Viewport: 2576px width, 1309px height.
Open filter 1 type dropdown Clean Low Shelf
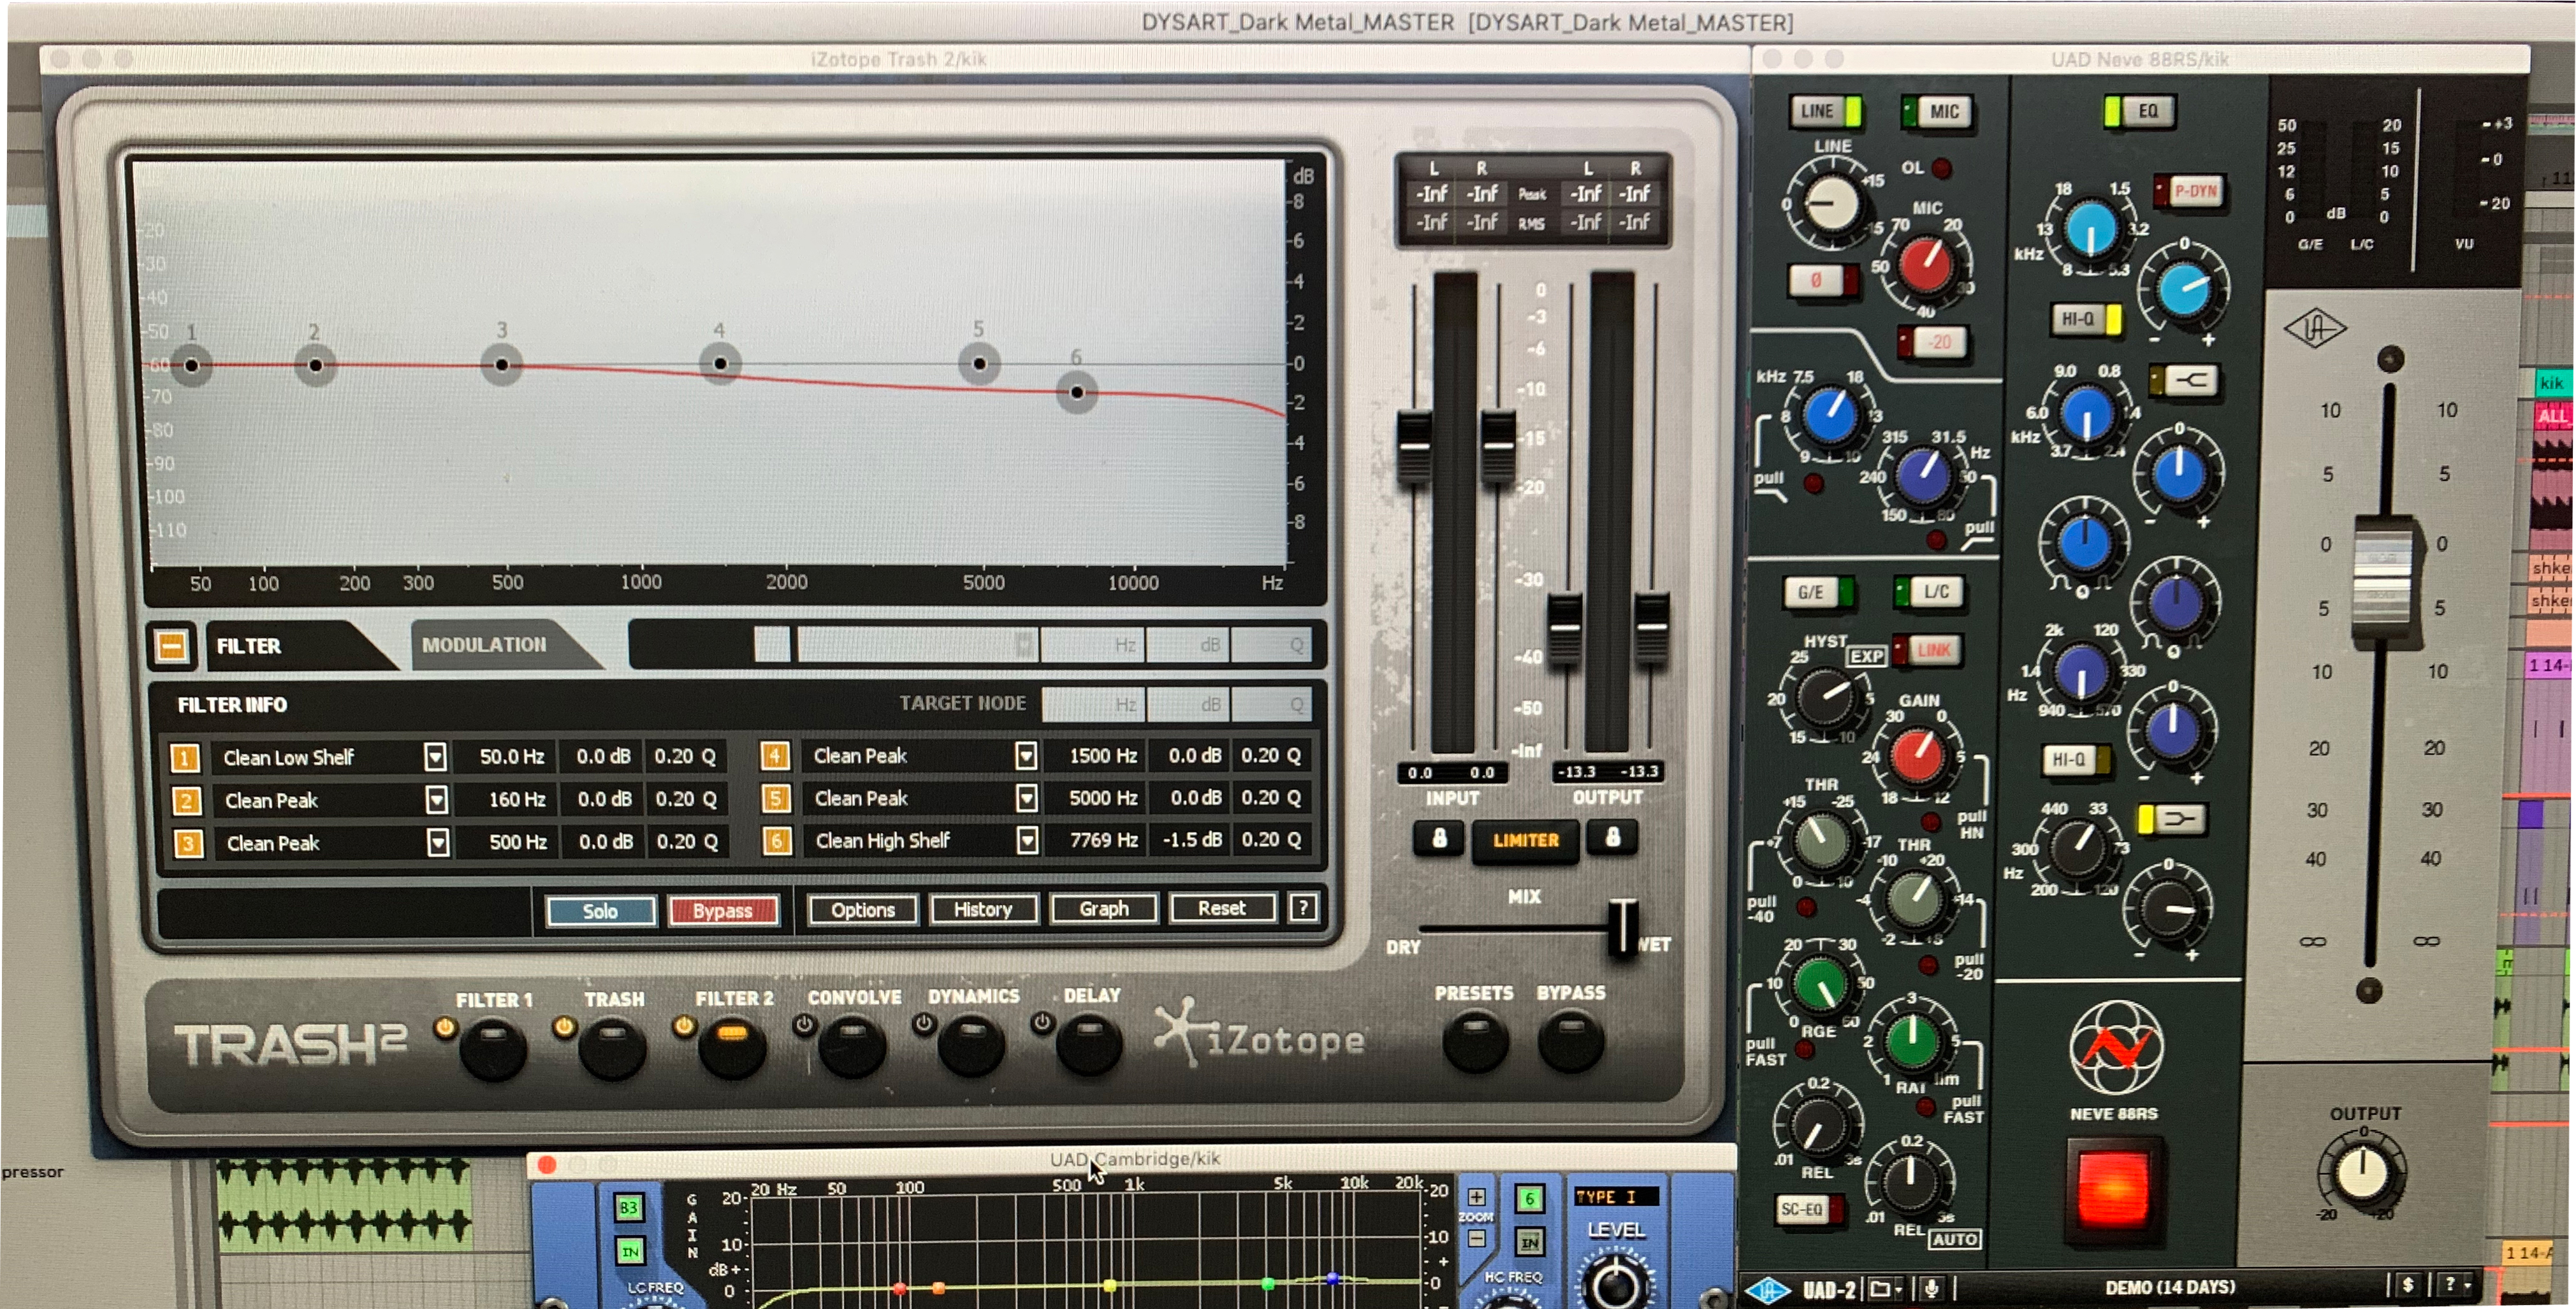coord(435,757)
